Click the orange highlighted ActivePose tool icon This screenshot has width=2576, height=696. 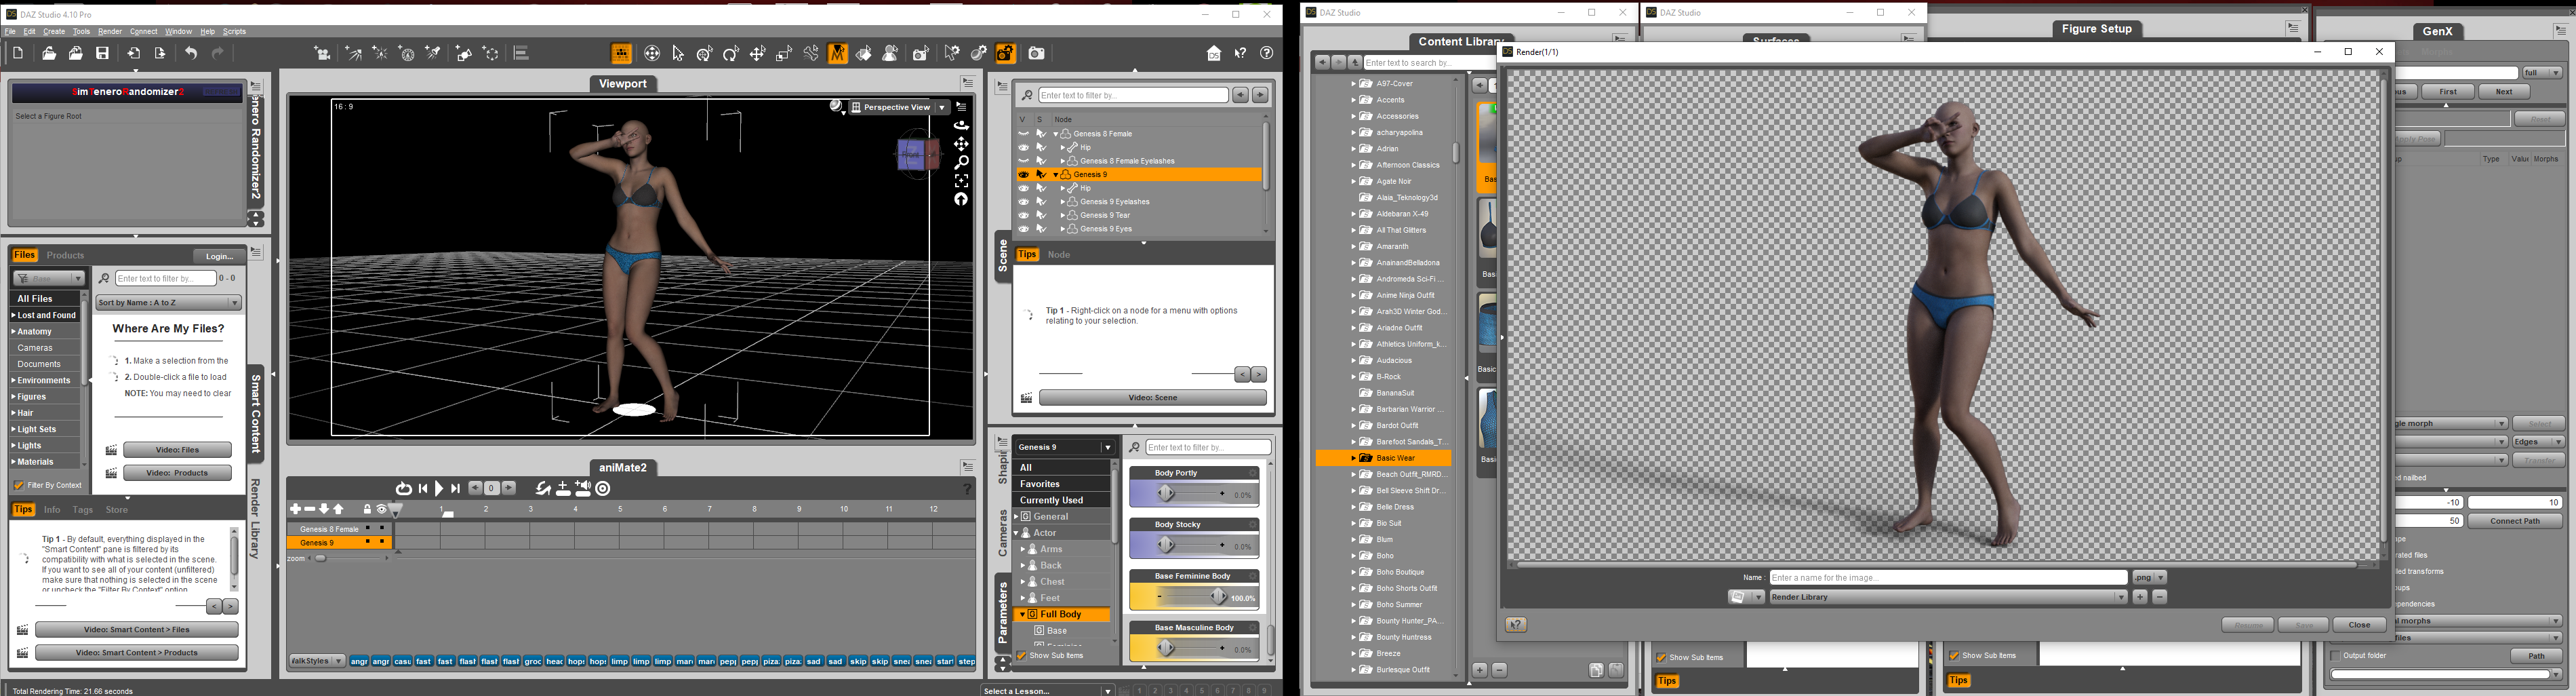tap(838, 54)
